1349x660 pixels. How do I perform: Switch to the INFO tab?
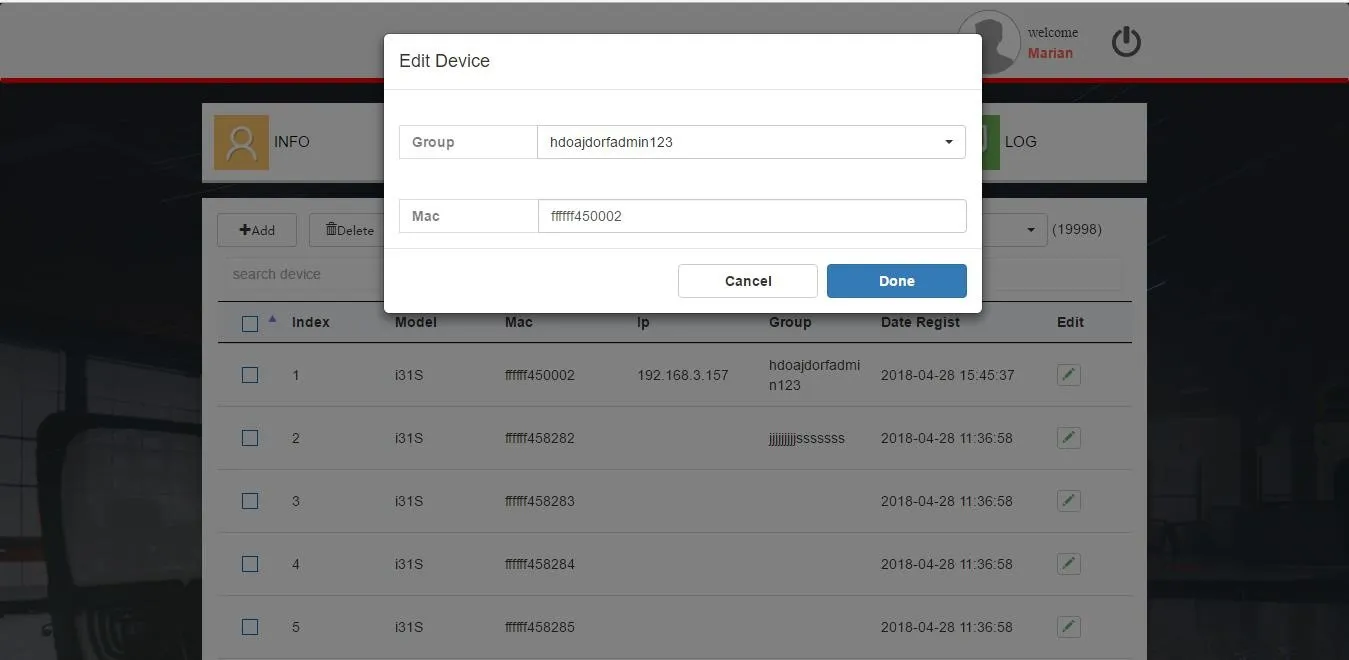point(292,141)
